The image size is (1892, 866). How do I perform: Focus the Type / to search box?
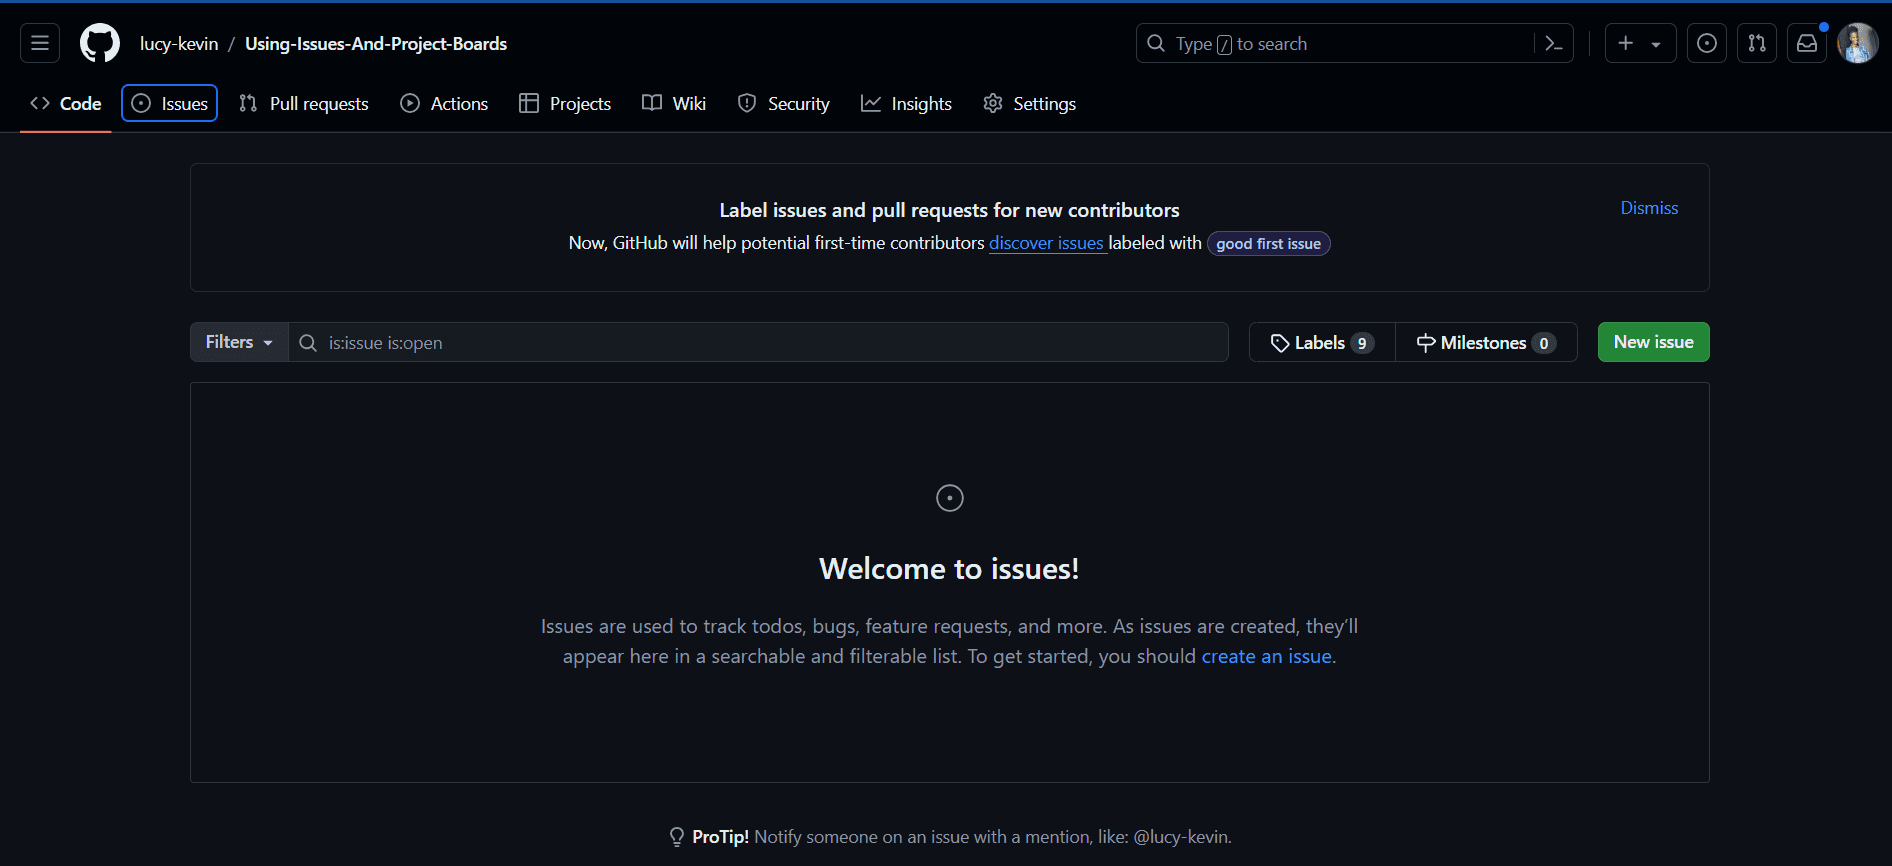[1354, 43]
